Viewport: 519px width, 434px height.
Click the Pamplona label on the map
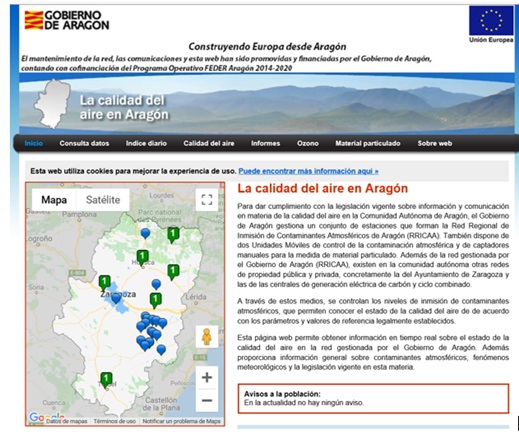coord(79,214)
